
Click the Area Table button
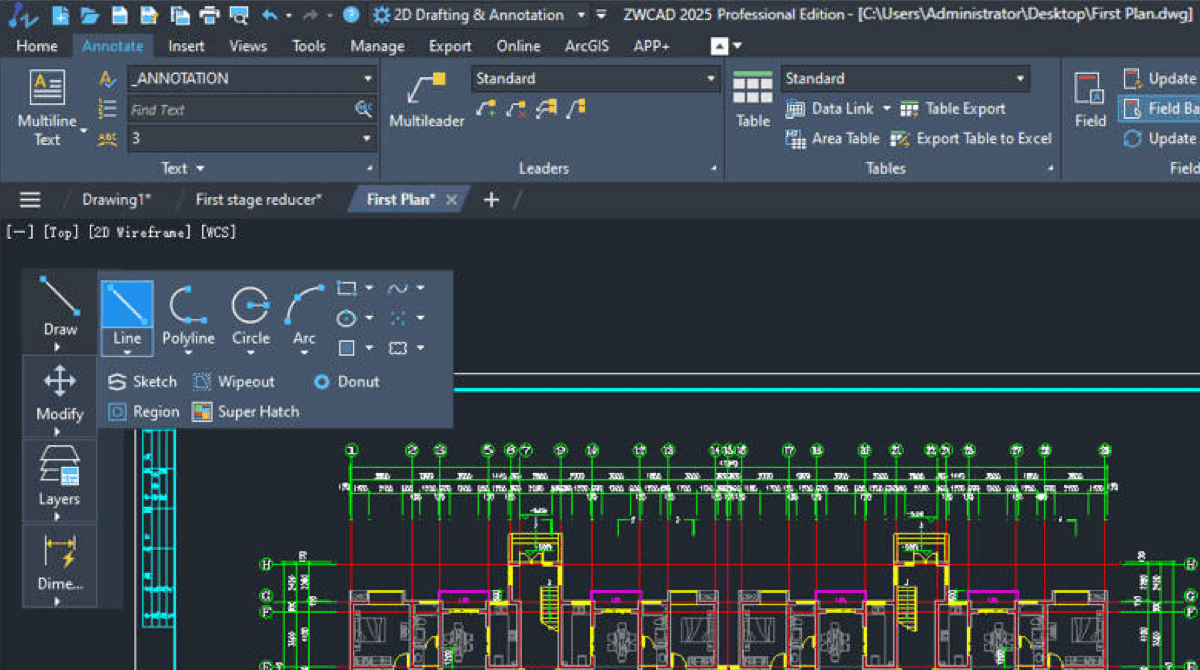832,138
